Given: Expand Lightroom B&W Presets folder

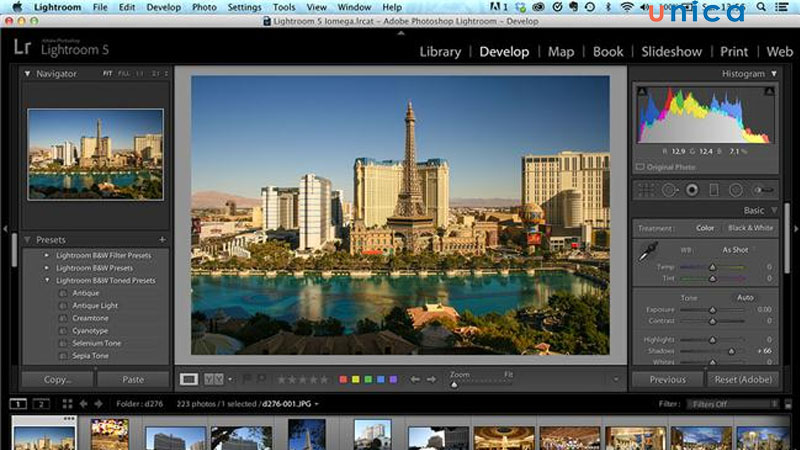Looking at the screenshot, I should pyautogui.click(x=46, y=268).
